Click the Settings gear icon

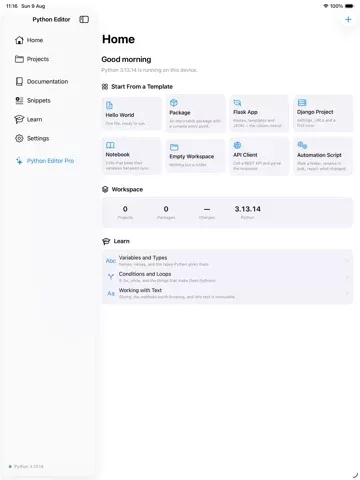[x=19, y=138]
